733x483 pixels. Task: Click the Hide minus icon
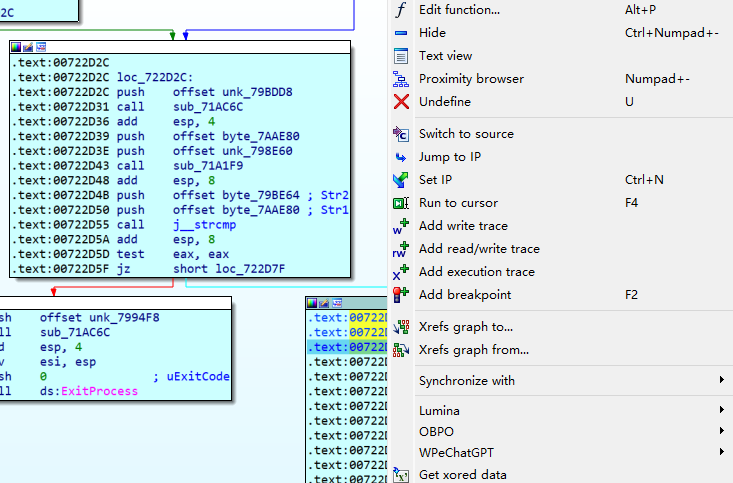click(401, 33)
